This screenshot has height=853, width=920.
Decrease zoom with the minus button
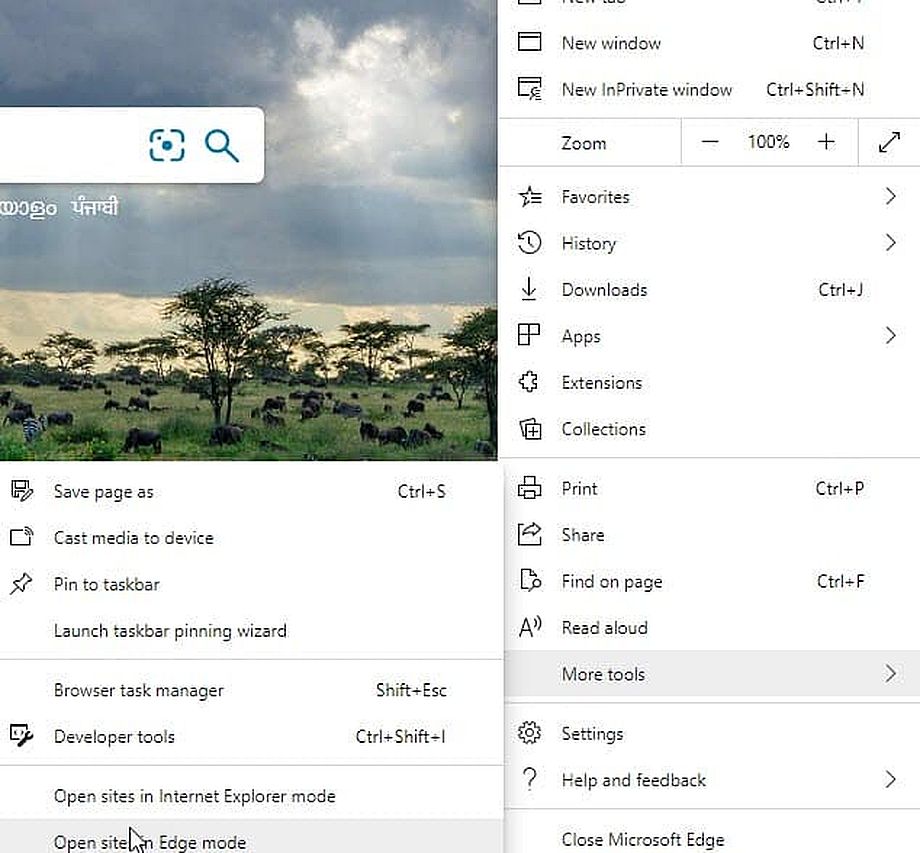tap(710, 143)
